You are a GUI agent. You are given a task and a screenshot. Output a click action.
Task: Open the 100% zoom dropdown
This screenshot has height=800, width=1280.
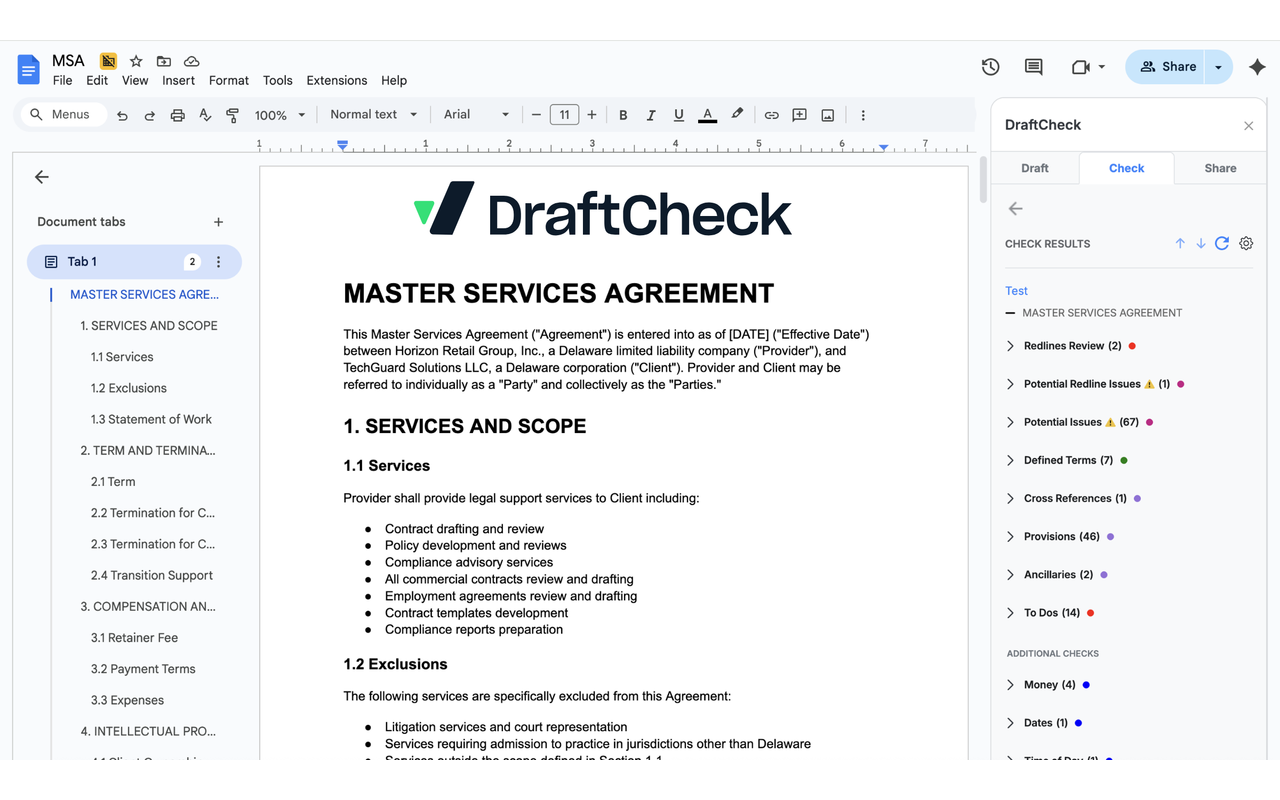pyautogui.click(x=280, y=115)
